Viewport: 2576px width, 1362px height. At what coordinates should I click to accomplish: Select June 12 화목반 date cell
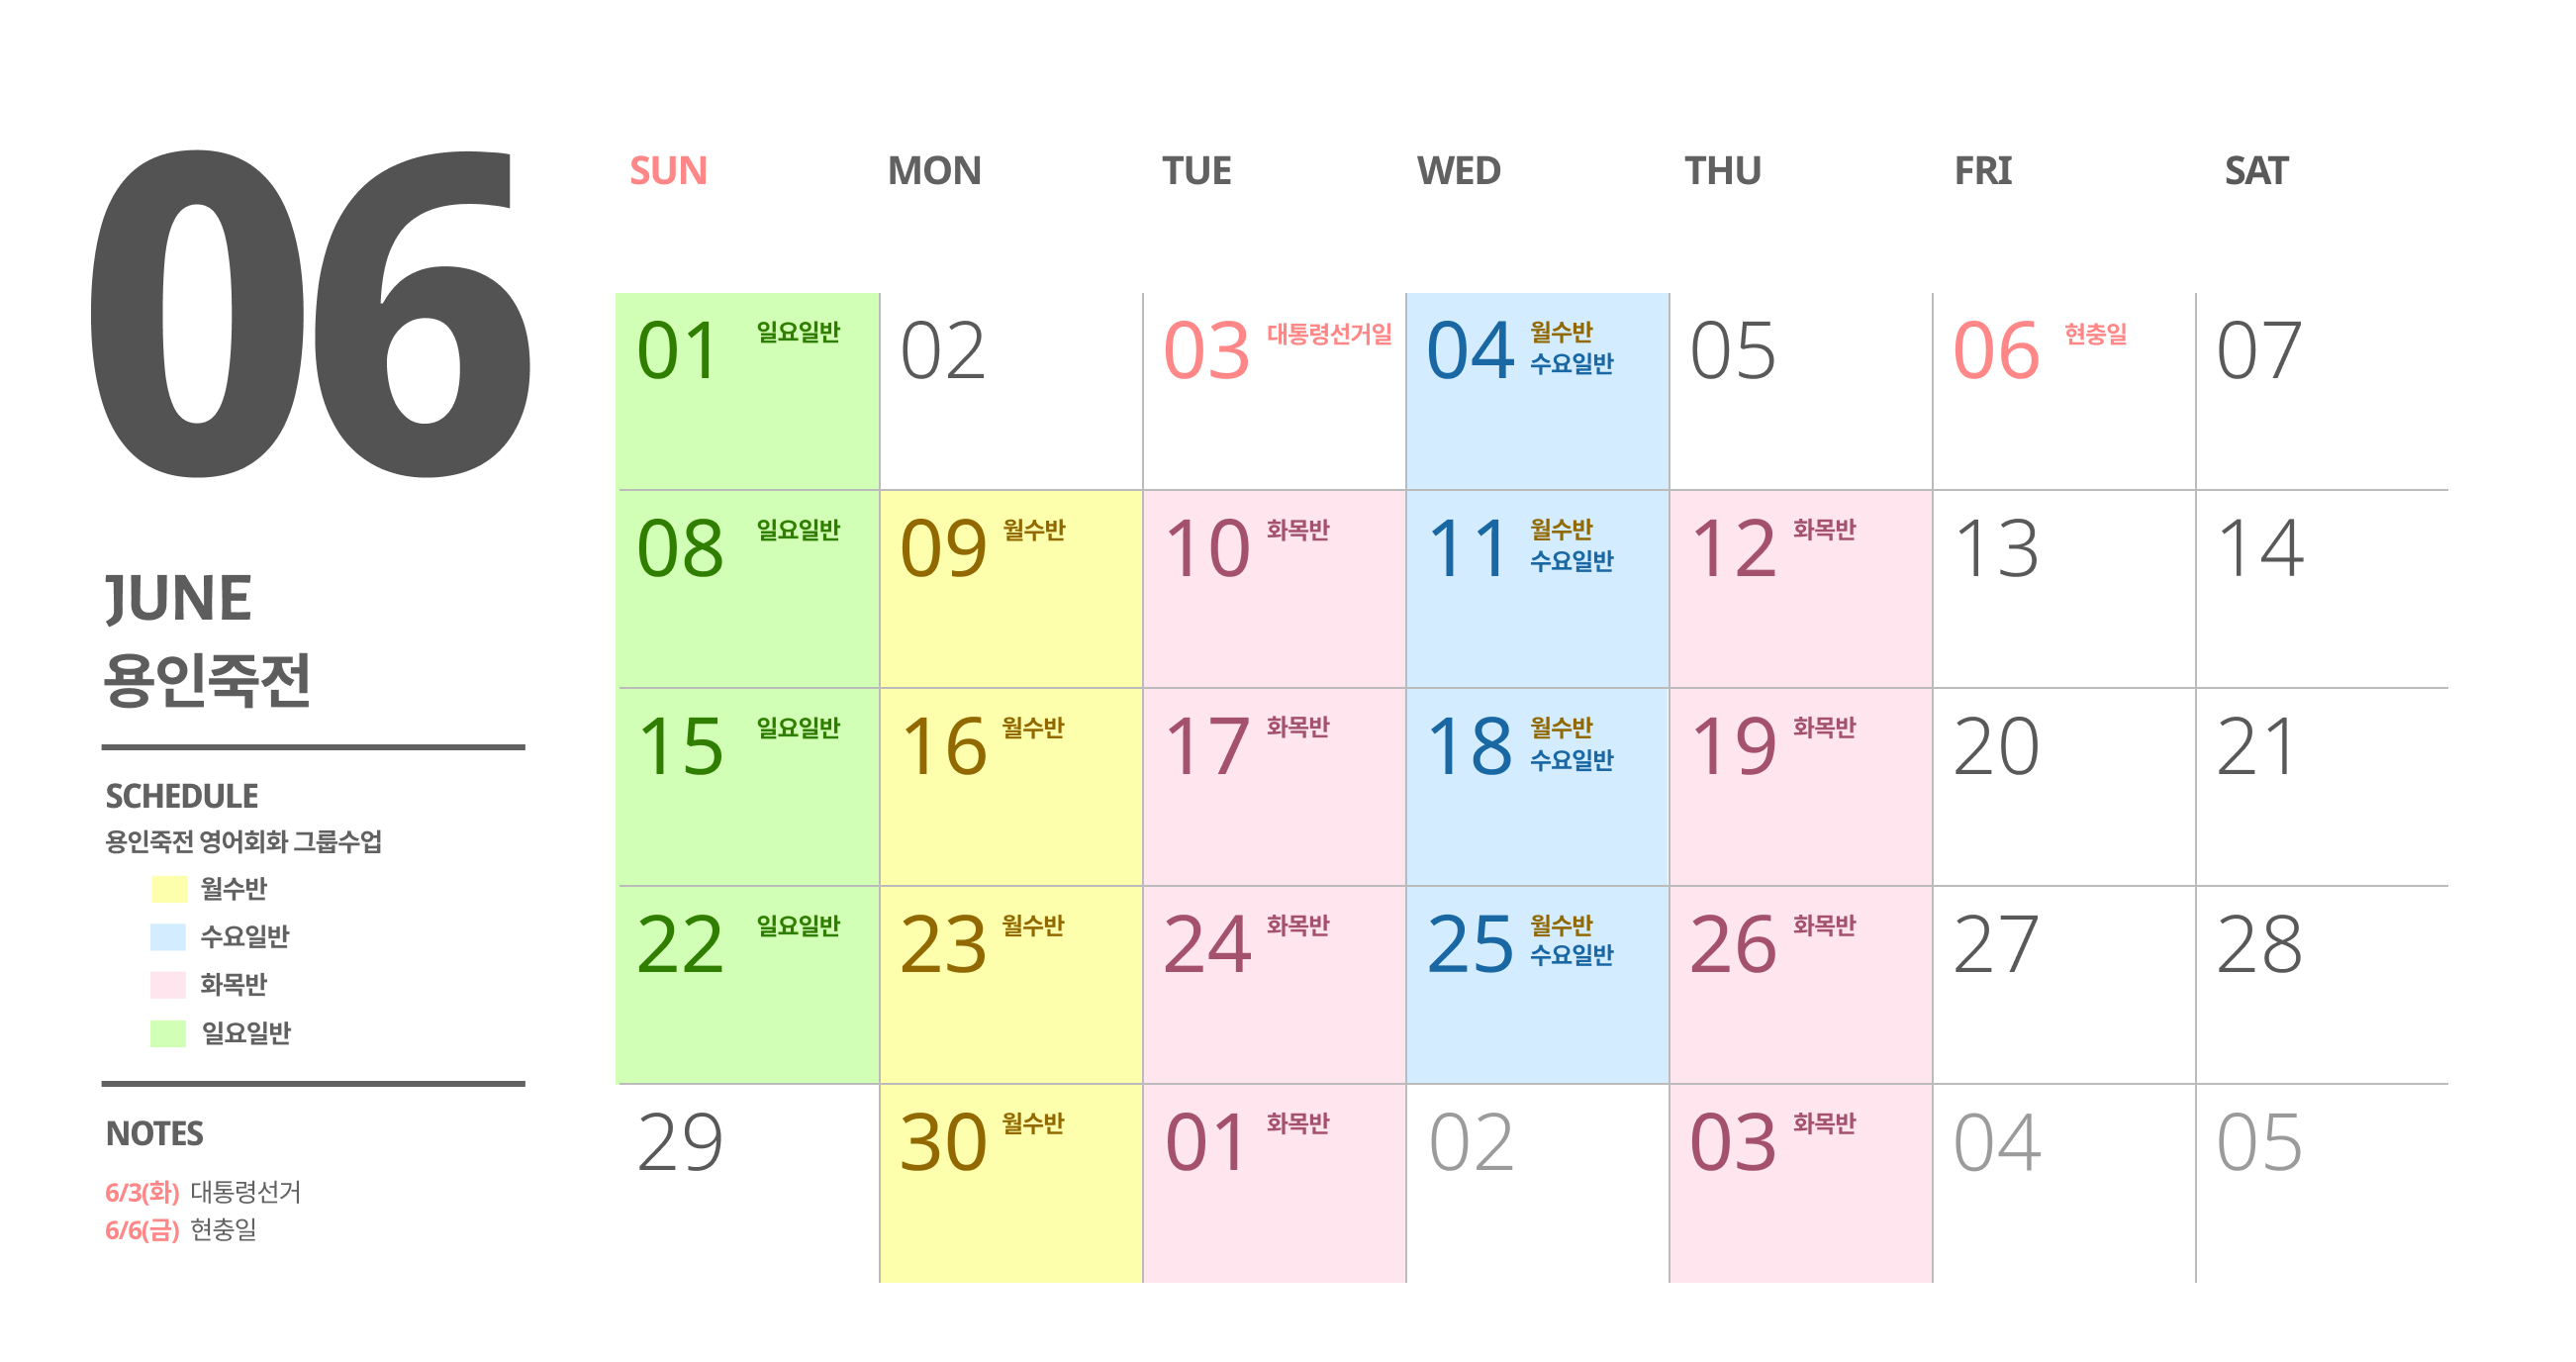tap(1800, 589)
